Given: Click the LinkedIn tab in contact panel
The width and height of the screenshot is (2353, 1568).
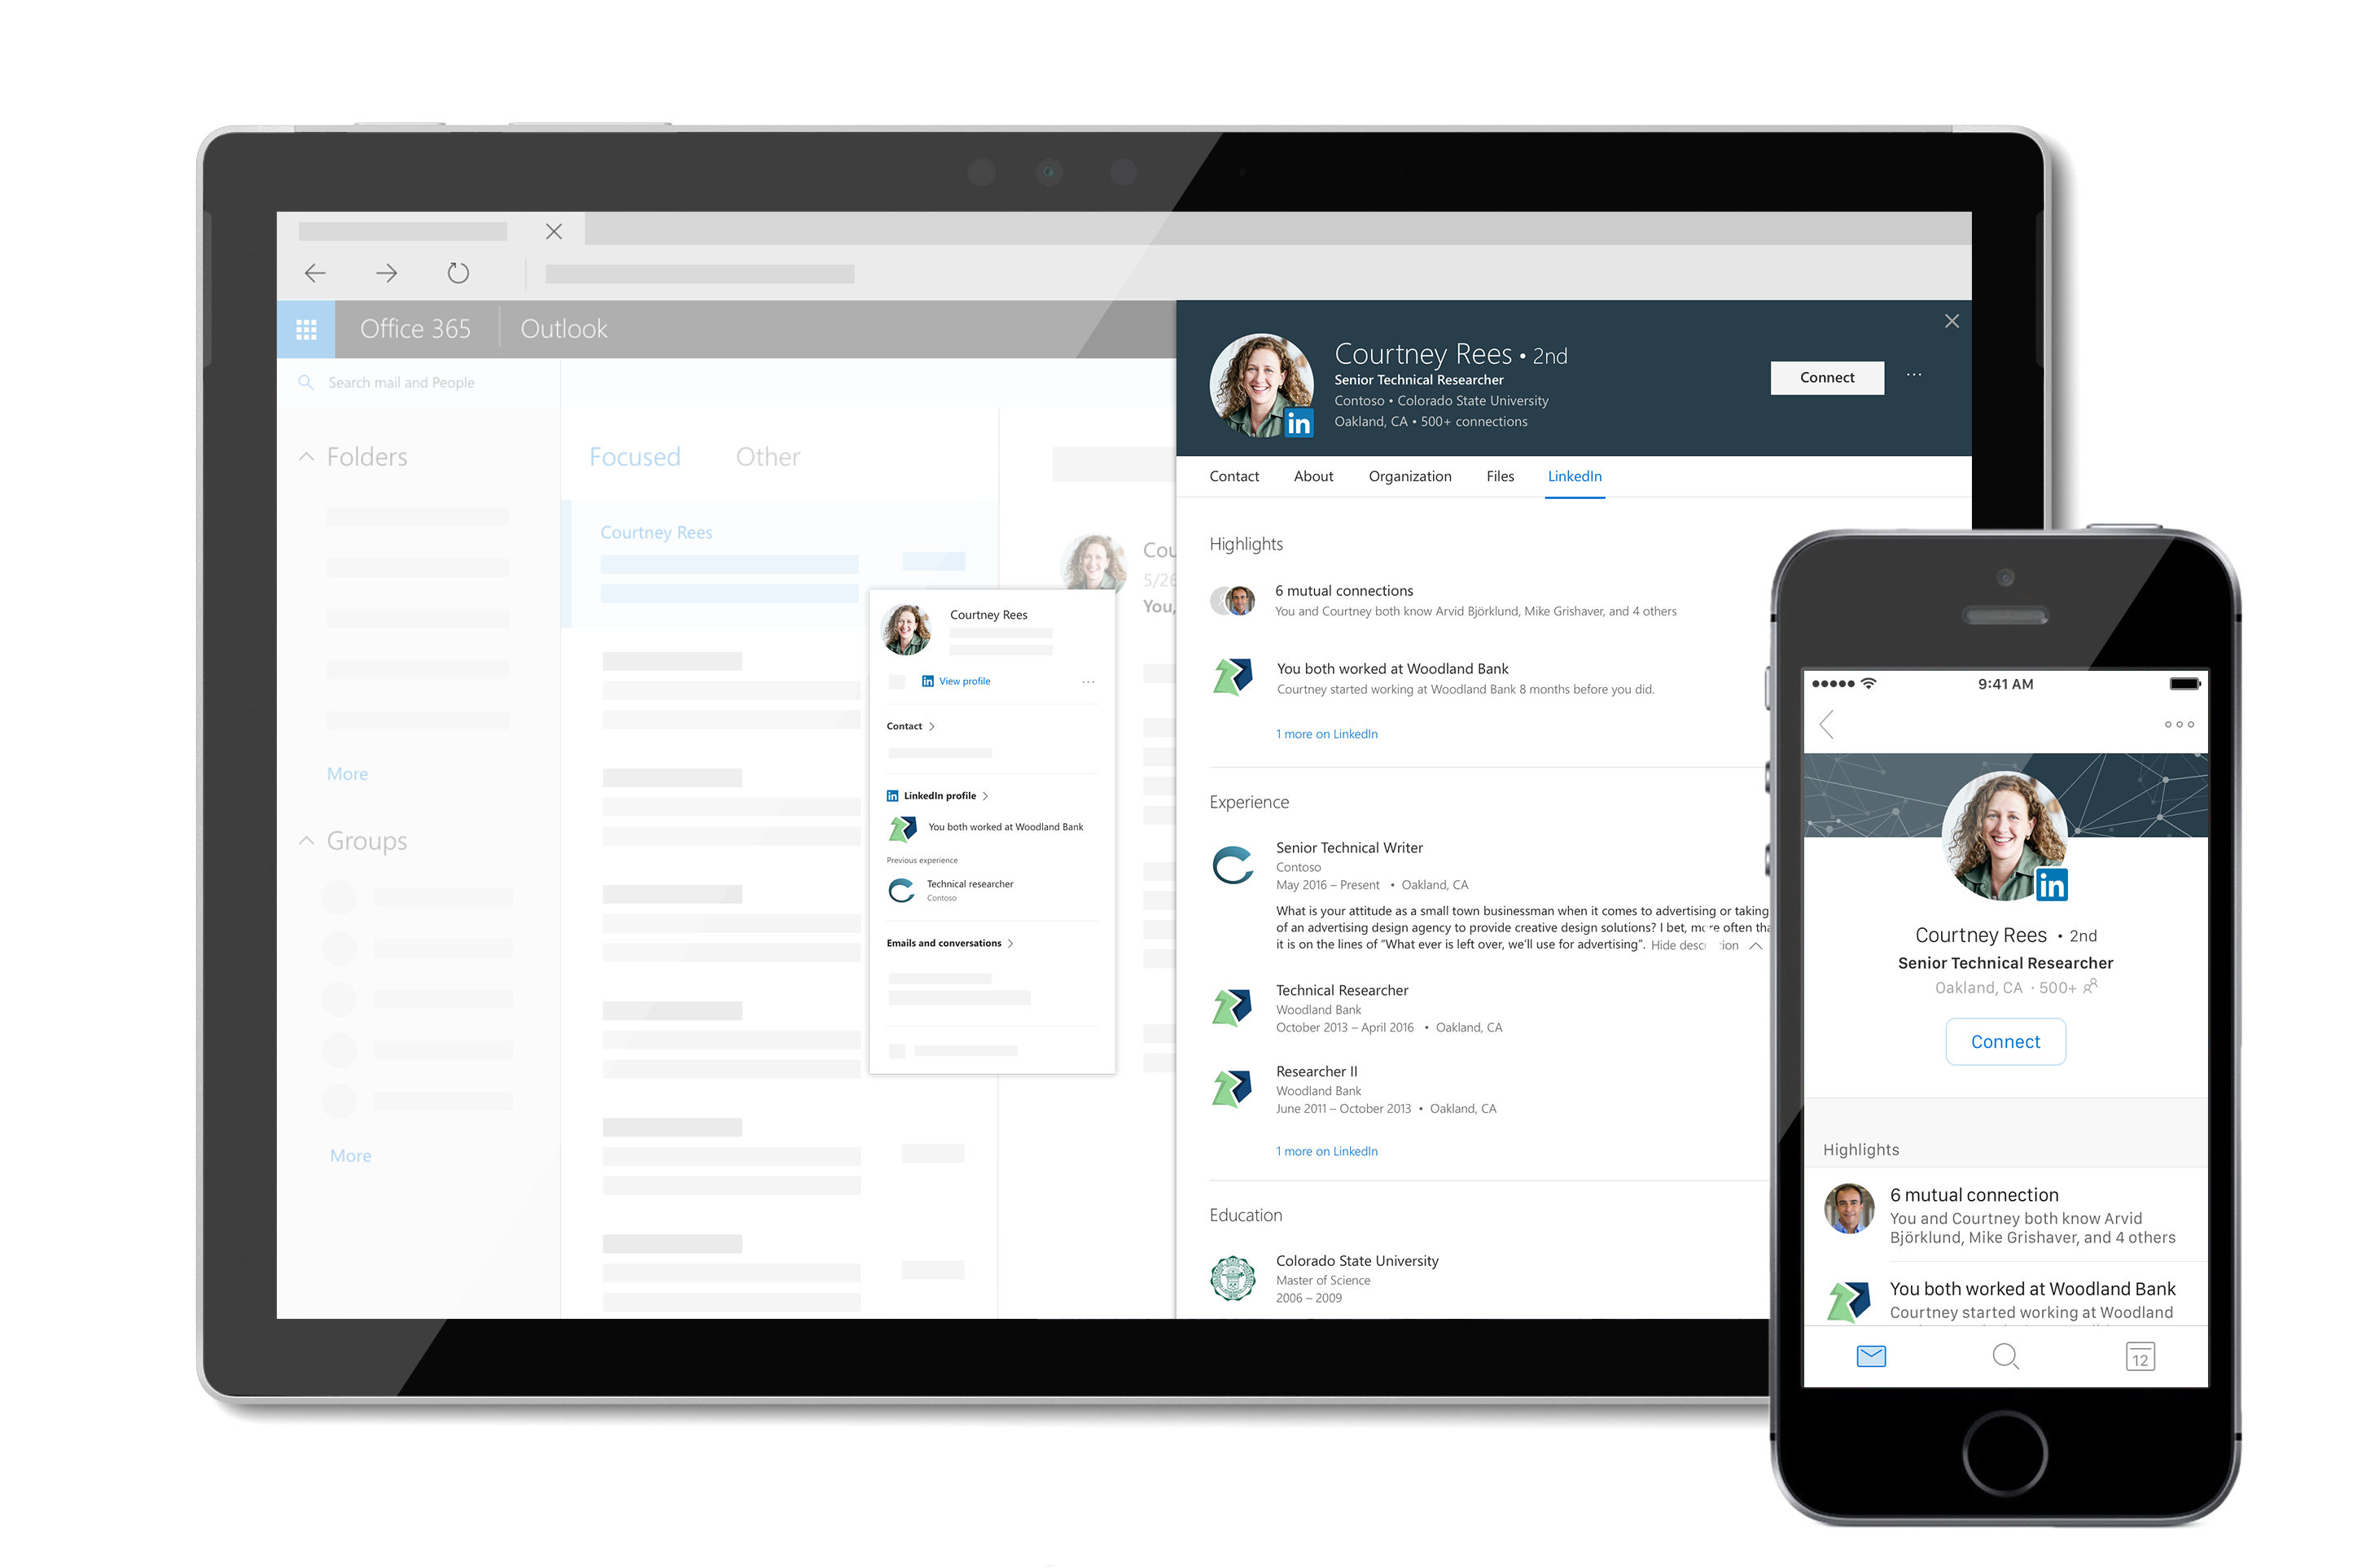Looking at the screenshot, I should tap(1573, 475).
